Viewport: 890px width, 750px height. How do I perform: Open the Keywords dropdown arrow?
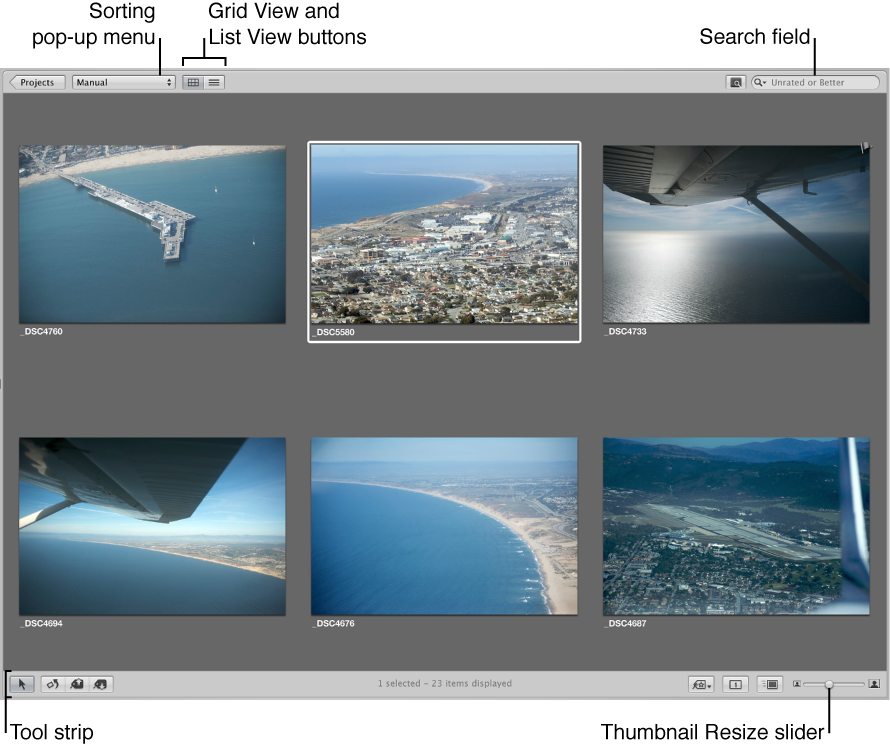[x=708, y=685]
